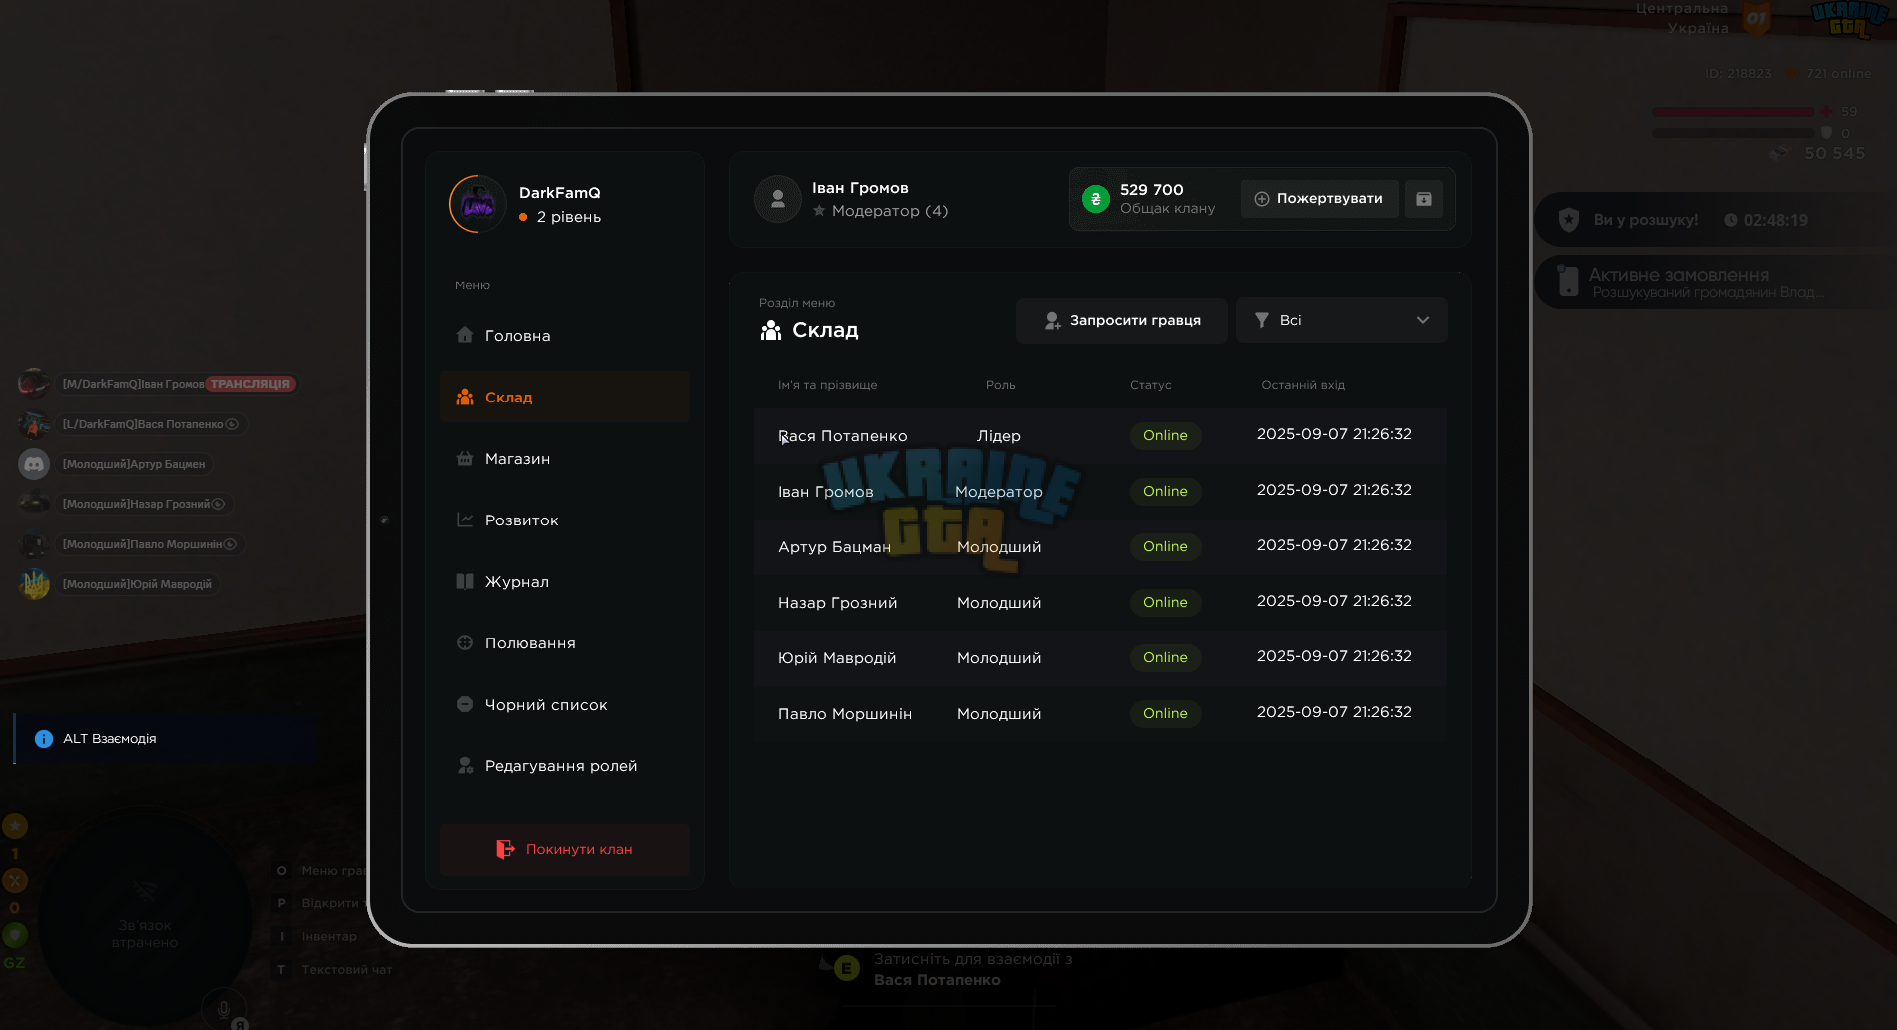The image size is (1897, 1030).
Task: Click the book icon beside Журнал
Action: click(465, 581)
